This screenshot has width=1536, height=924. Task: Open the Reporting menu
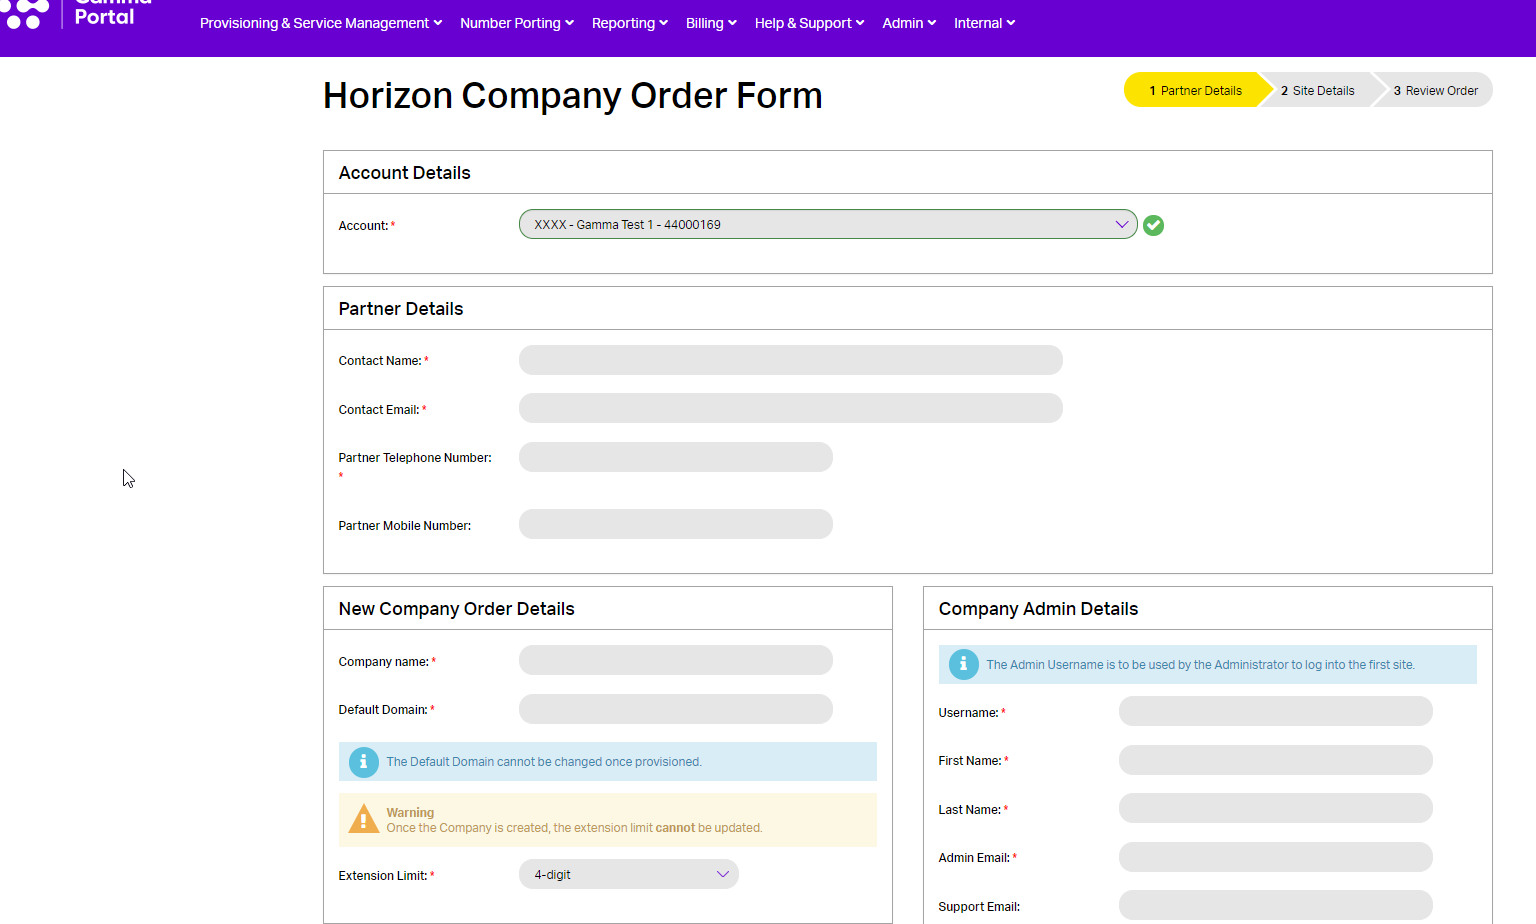[x=630, y=23]
